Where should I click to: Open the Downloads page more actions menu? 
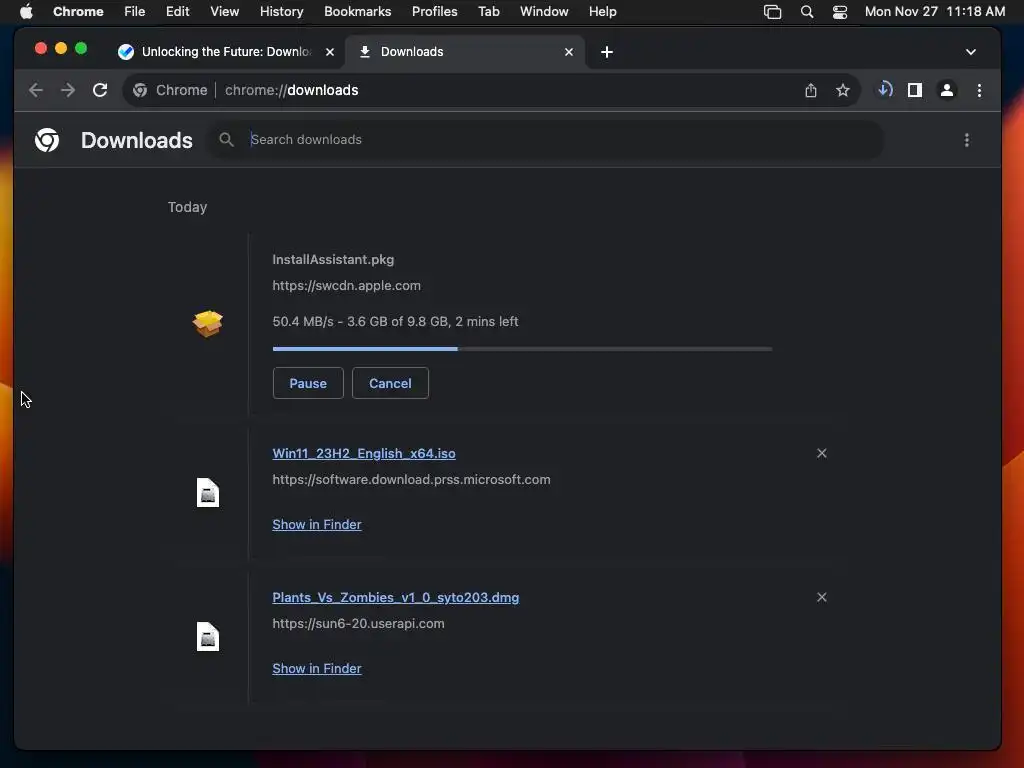tap(967, 140)
